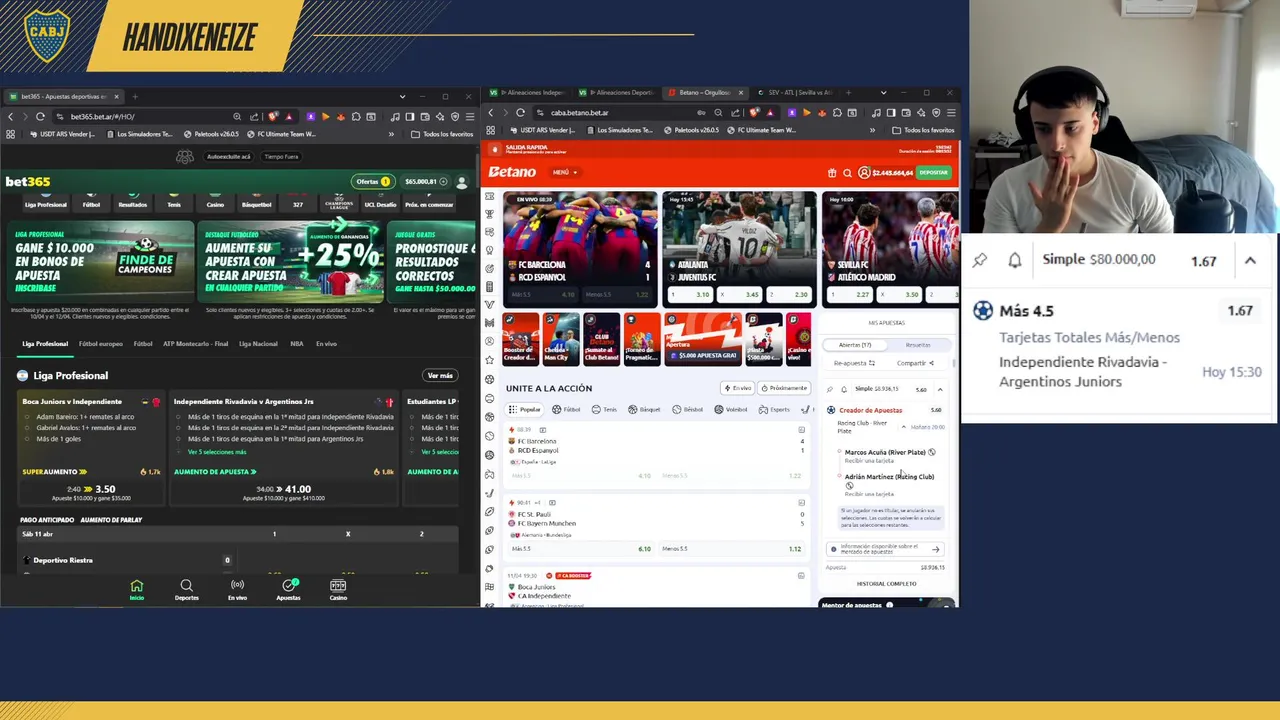Screen dimensions: 1280x720
Task: Open the FC Barcelona vs Espanyol live card
Action: [x=580, y=249]
